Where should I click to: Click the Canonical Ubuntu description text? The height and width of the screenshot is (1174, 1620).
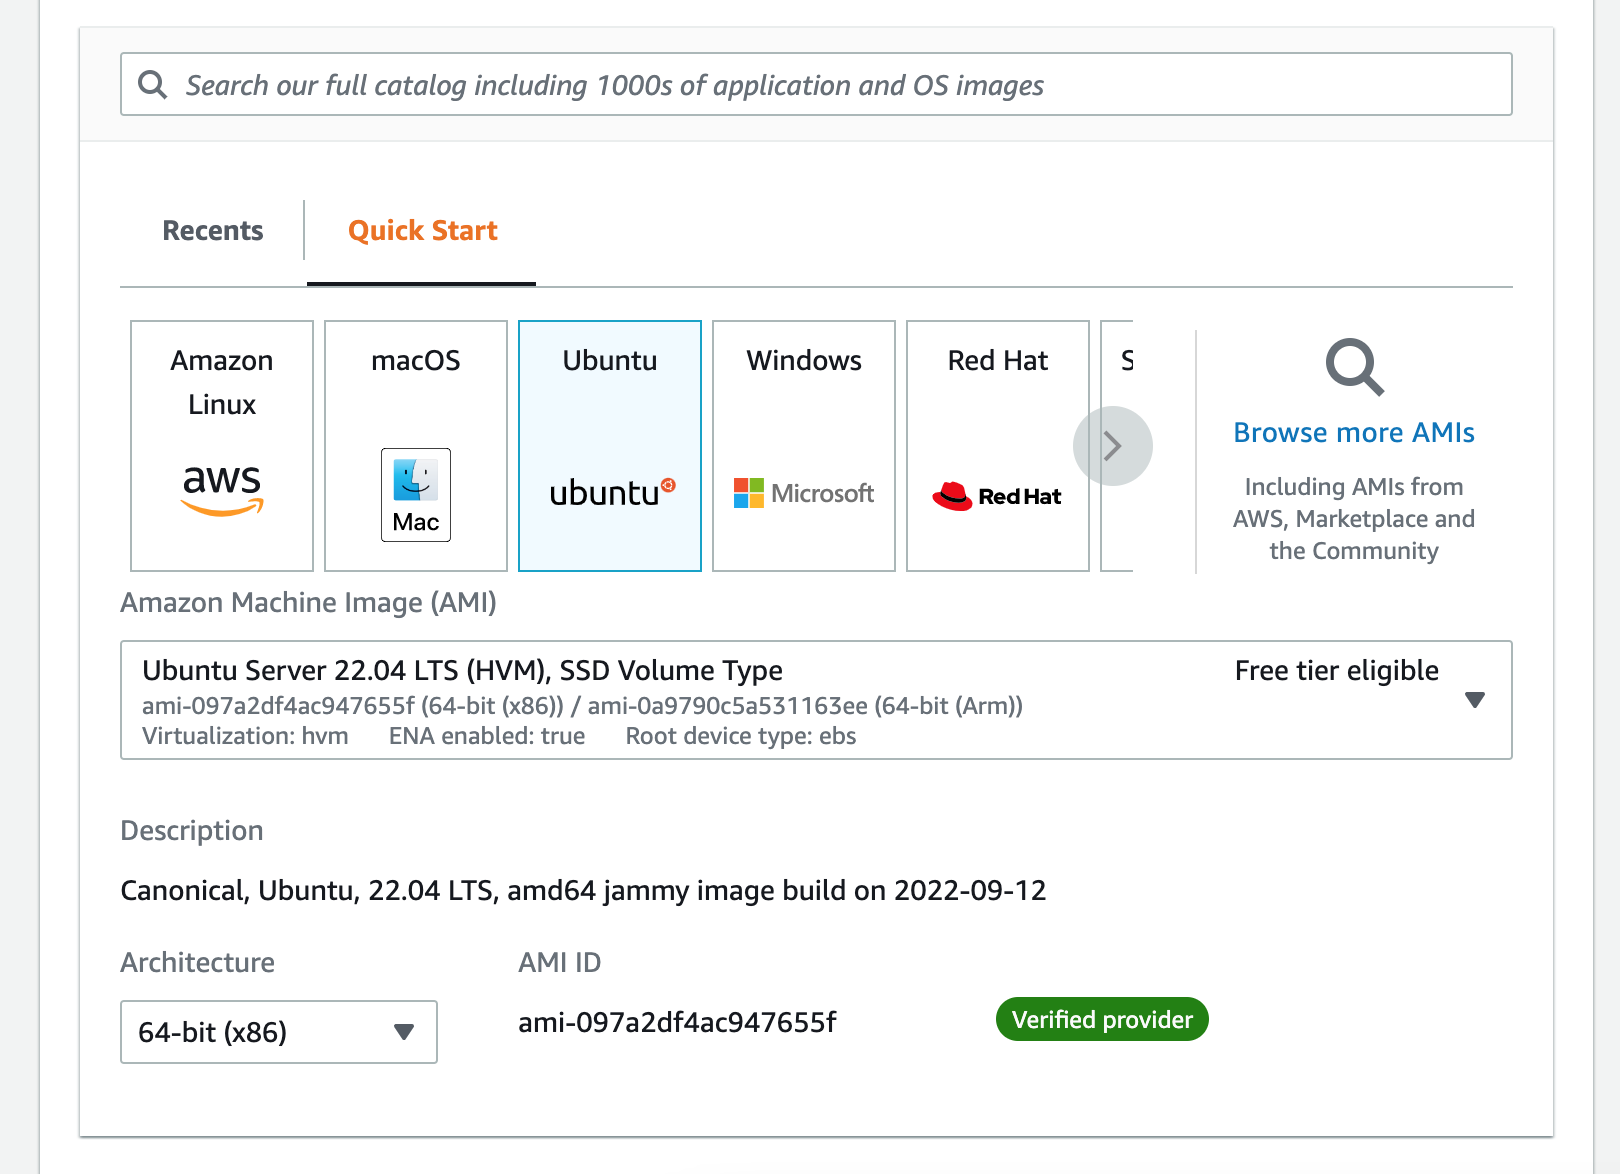point(583,891)
